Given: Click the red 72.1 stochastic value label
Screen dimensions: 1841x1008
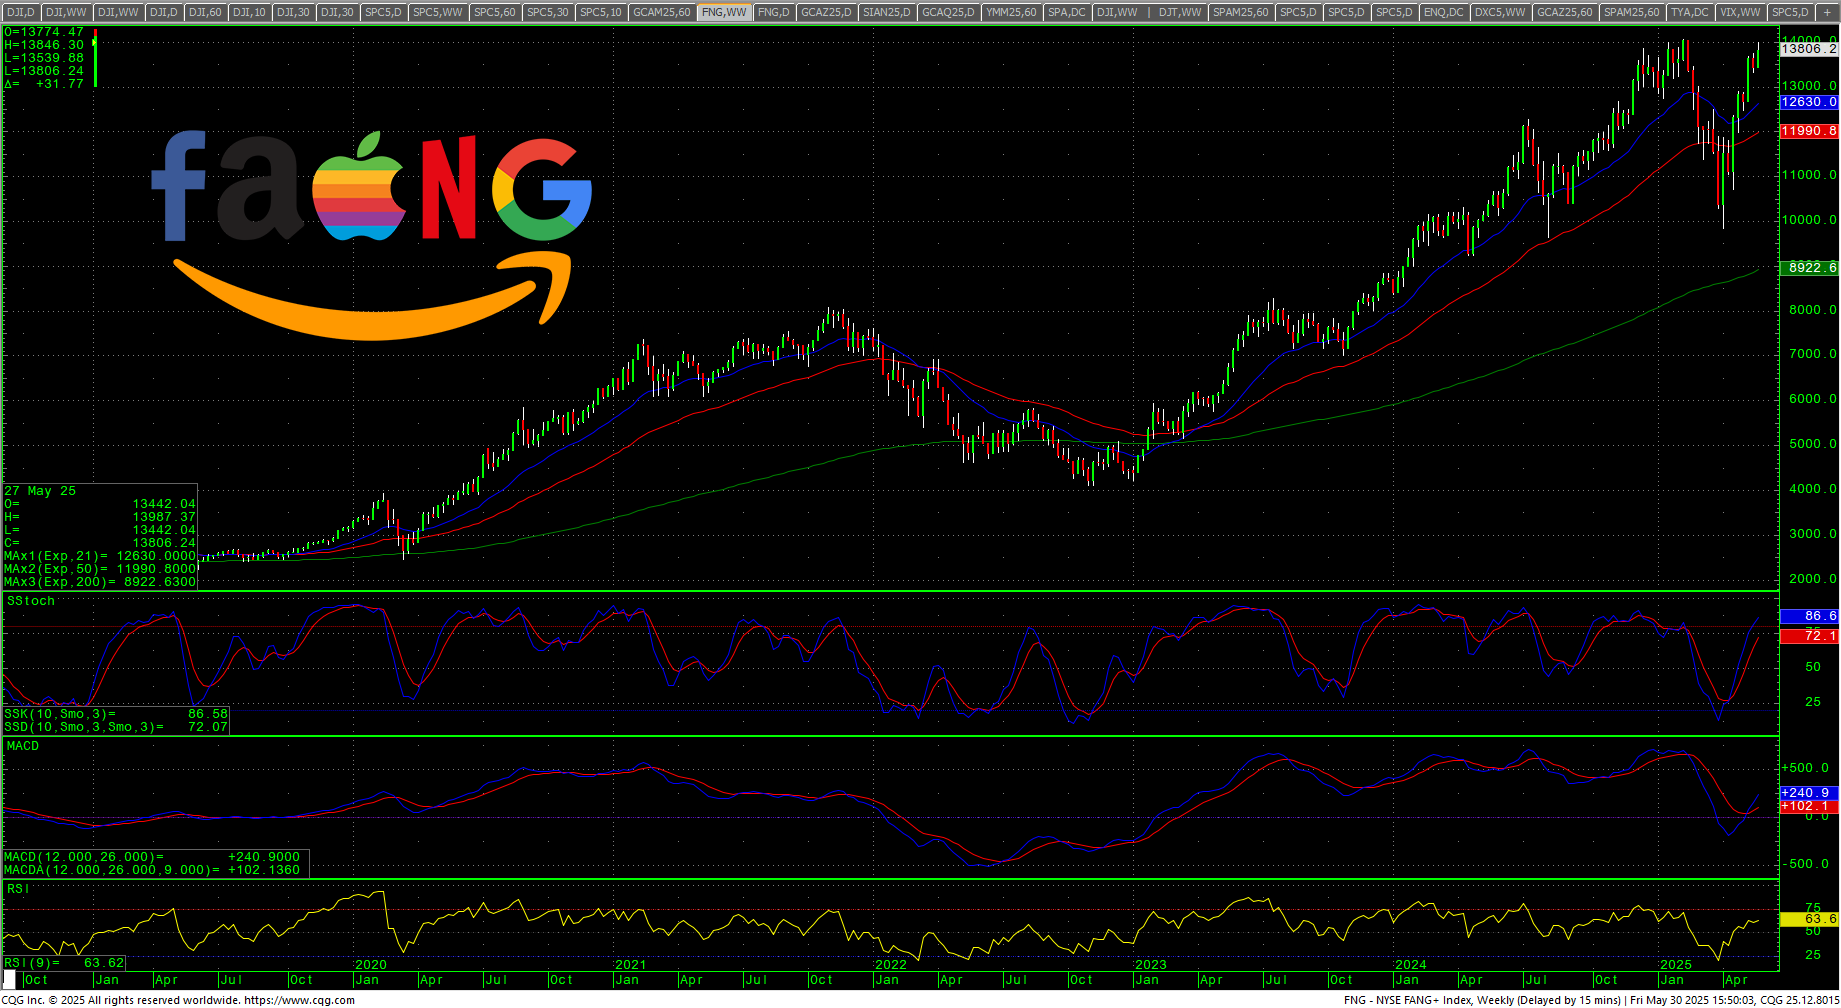Looking at the screenshot, I should pos(1809,636).
